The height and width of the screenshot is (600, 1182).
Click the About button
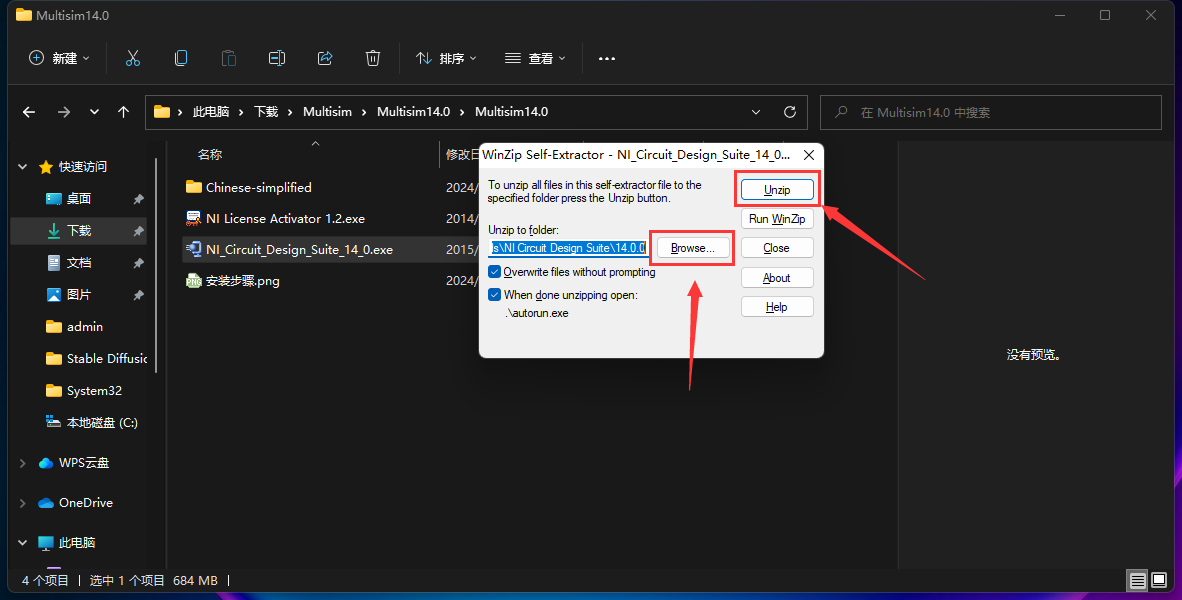click(777, 277)
